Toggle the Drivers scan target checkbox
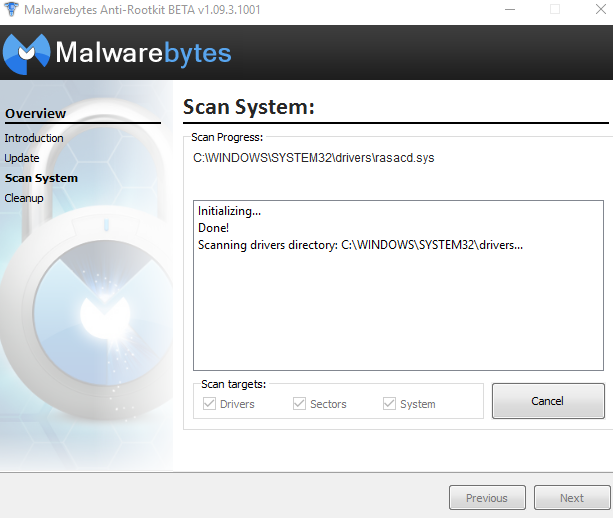Viewport: 613px width, 518px height. point(210,404)
